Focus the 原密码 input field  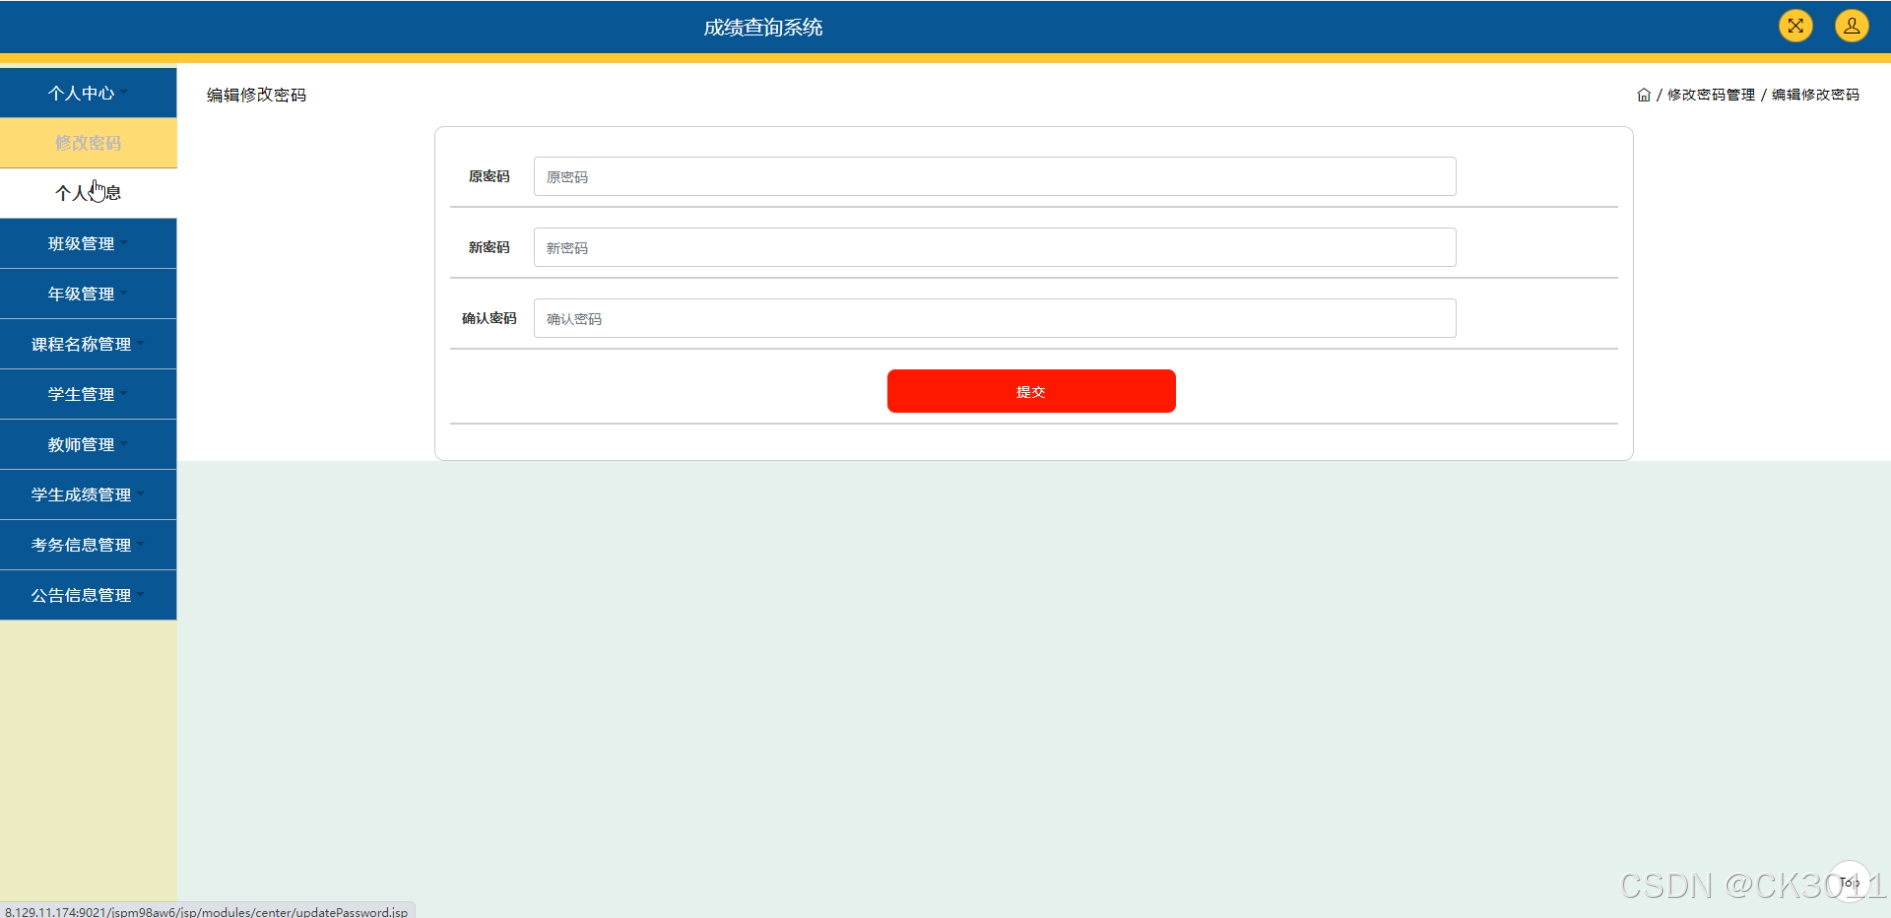[x=995, y=176]
